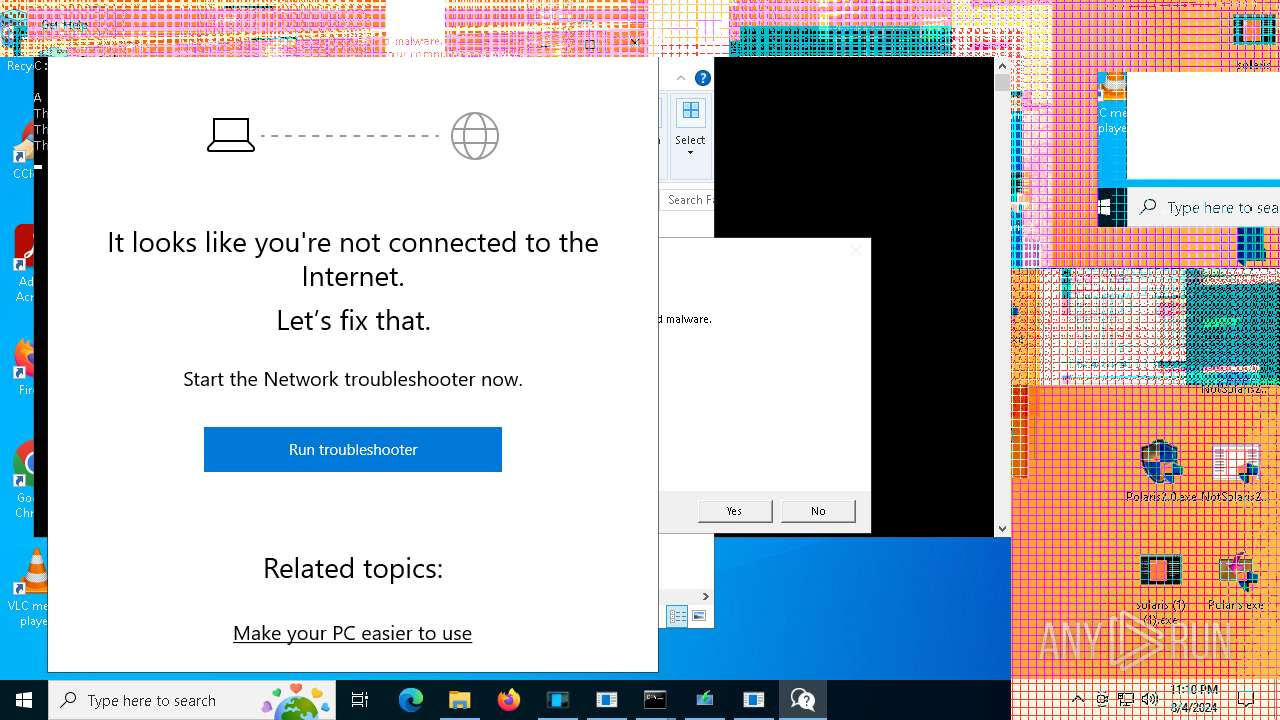Open File Explorer help icon
The width and height of the screenshot is (1280, 720).
click(703, 78)
